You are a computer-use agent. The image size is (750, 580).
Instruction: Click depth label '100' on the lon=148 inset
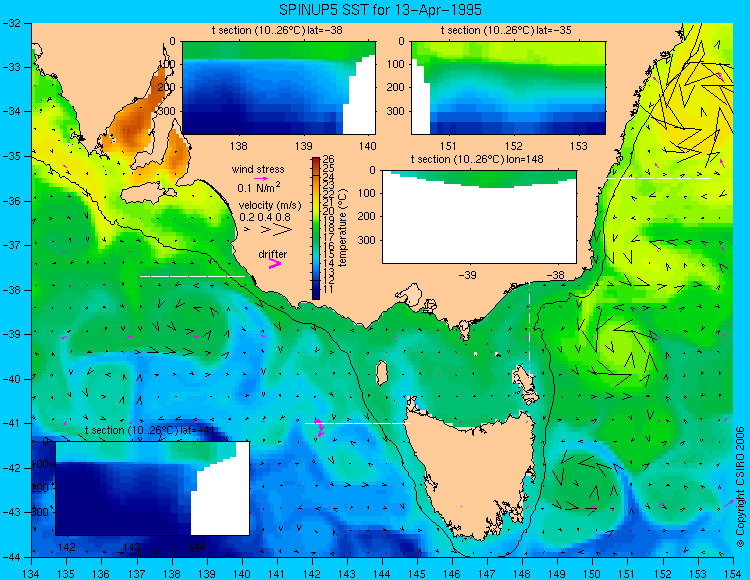367,193
